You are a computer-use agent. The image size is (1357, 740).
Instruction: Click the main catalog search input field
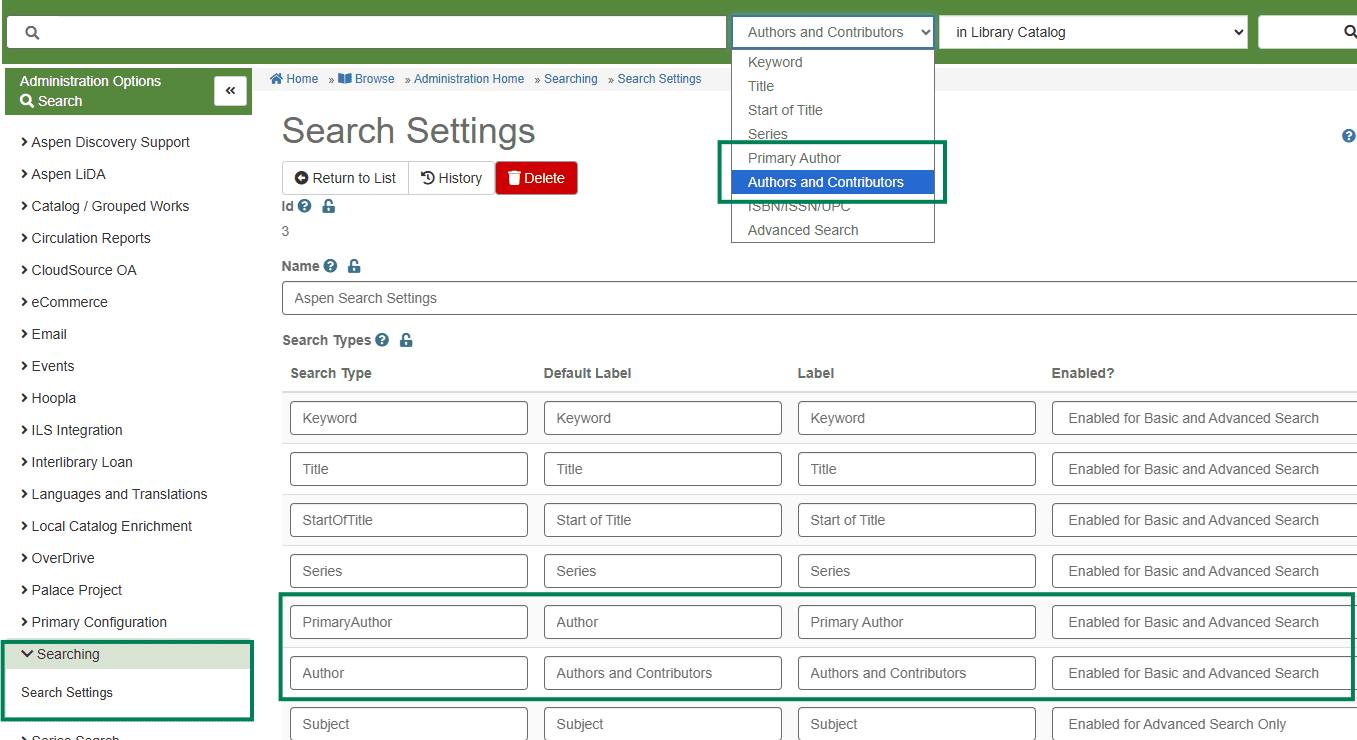(x=366, y=32)
